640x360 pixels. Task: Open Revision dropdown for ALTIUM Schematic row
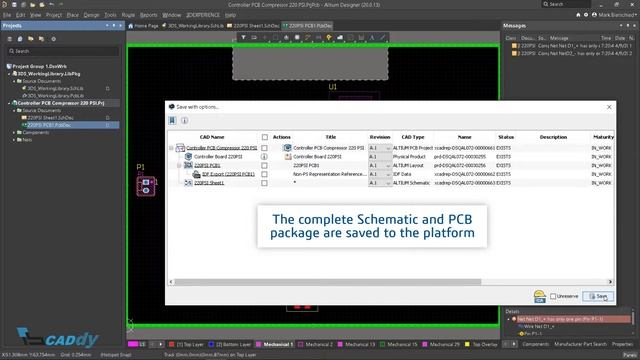pos(388,183)
